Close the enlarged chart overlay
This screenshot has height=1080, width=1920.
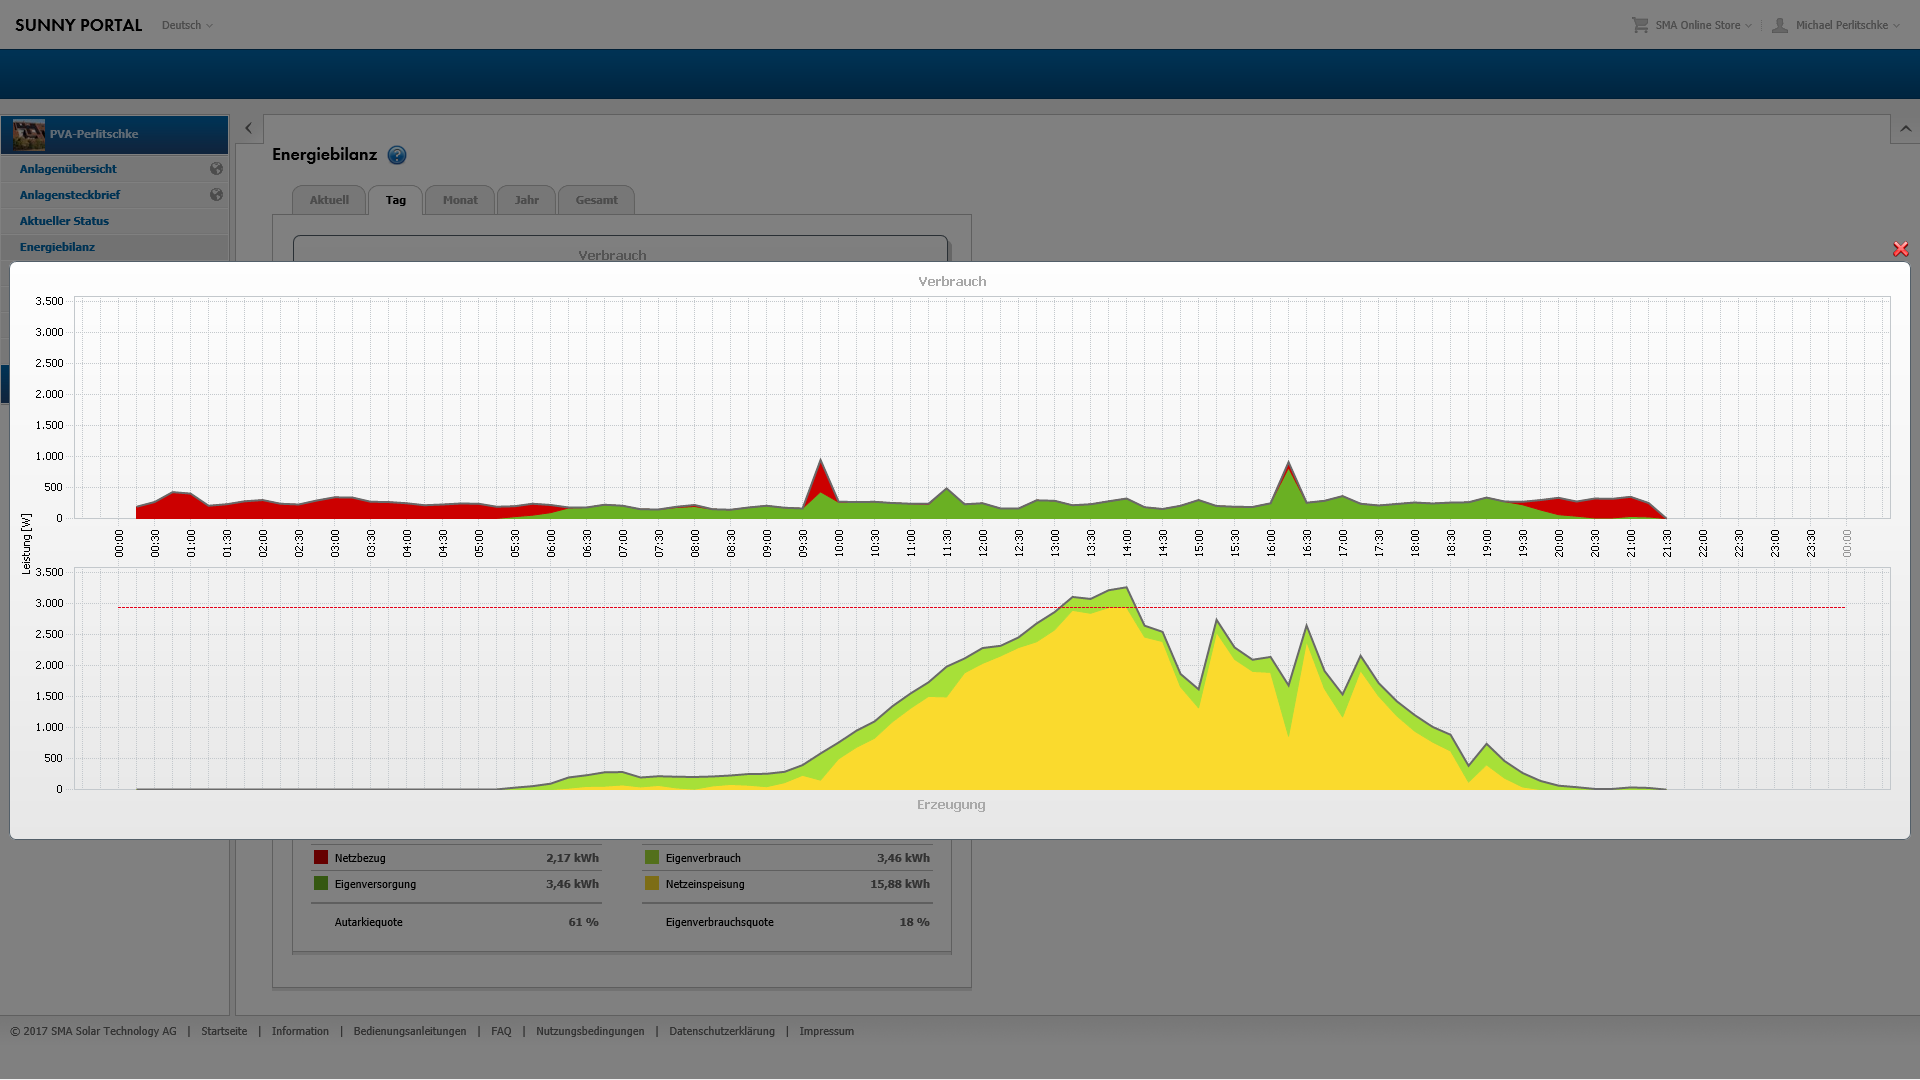point(1900,249)
